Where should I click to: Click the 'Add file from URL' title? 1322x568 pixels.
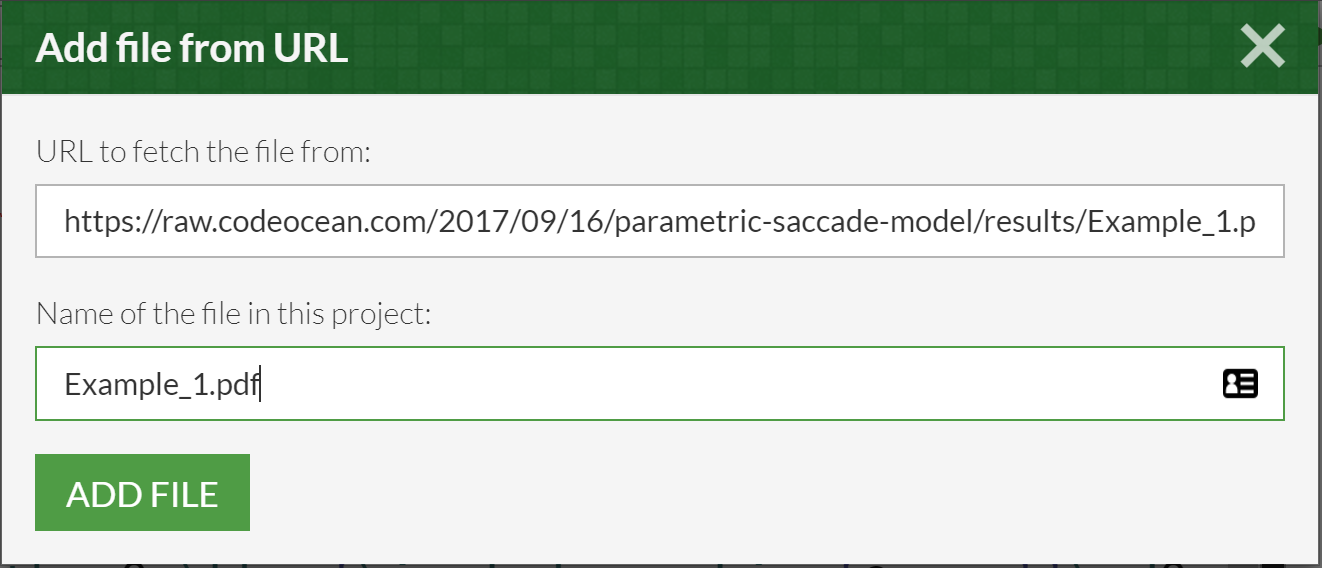pos(192,48)
